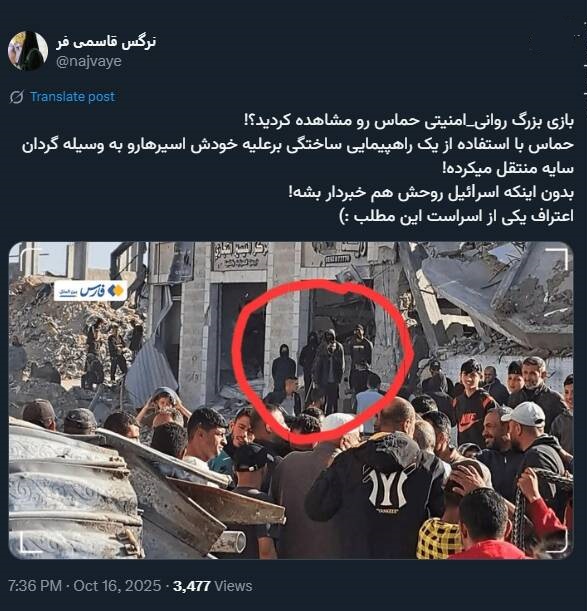Image resolution: width=587 pixels, height=611 pixels.
Task: Click the first line of the tweet text
Action: click(x=408, y=121)
